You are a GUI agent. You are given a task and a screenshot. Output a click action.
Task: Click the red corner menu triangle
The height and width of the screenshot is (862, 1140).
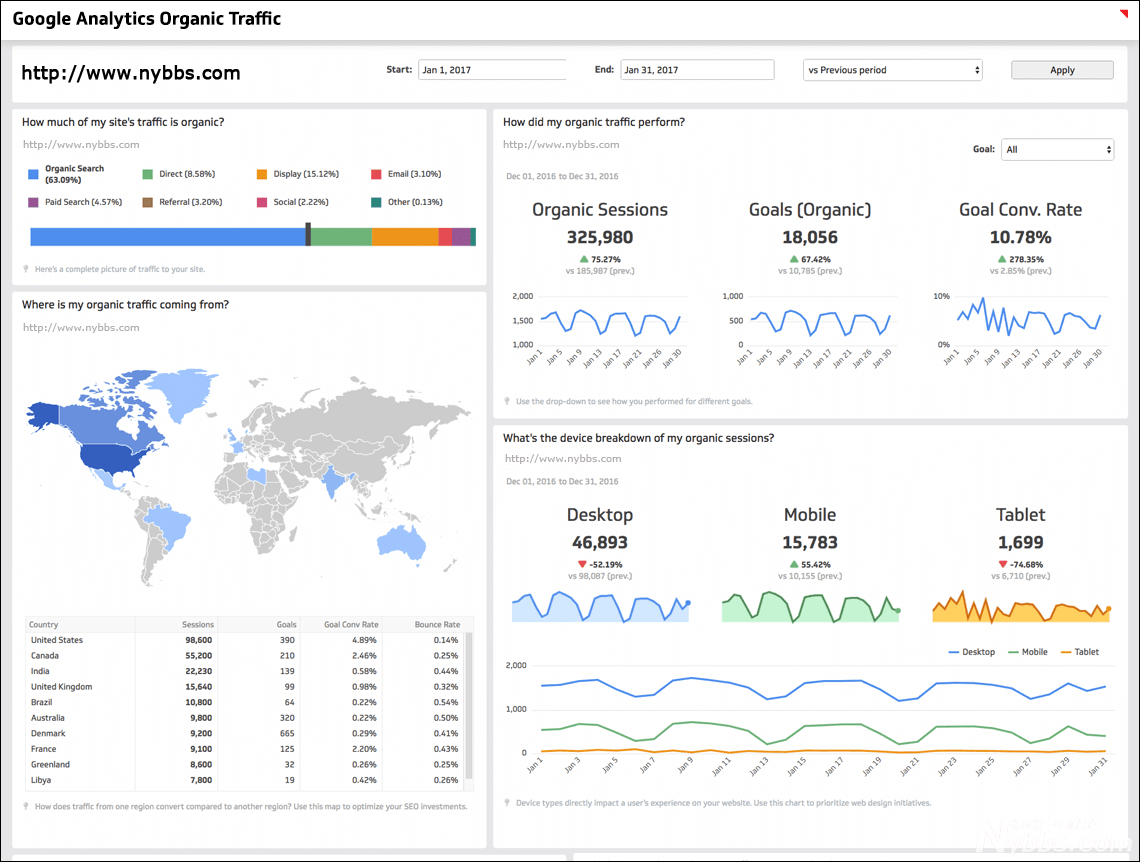click(x=1123, y=13)
